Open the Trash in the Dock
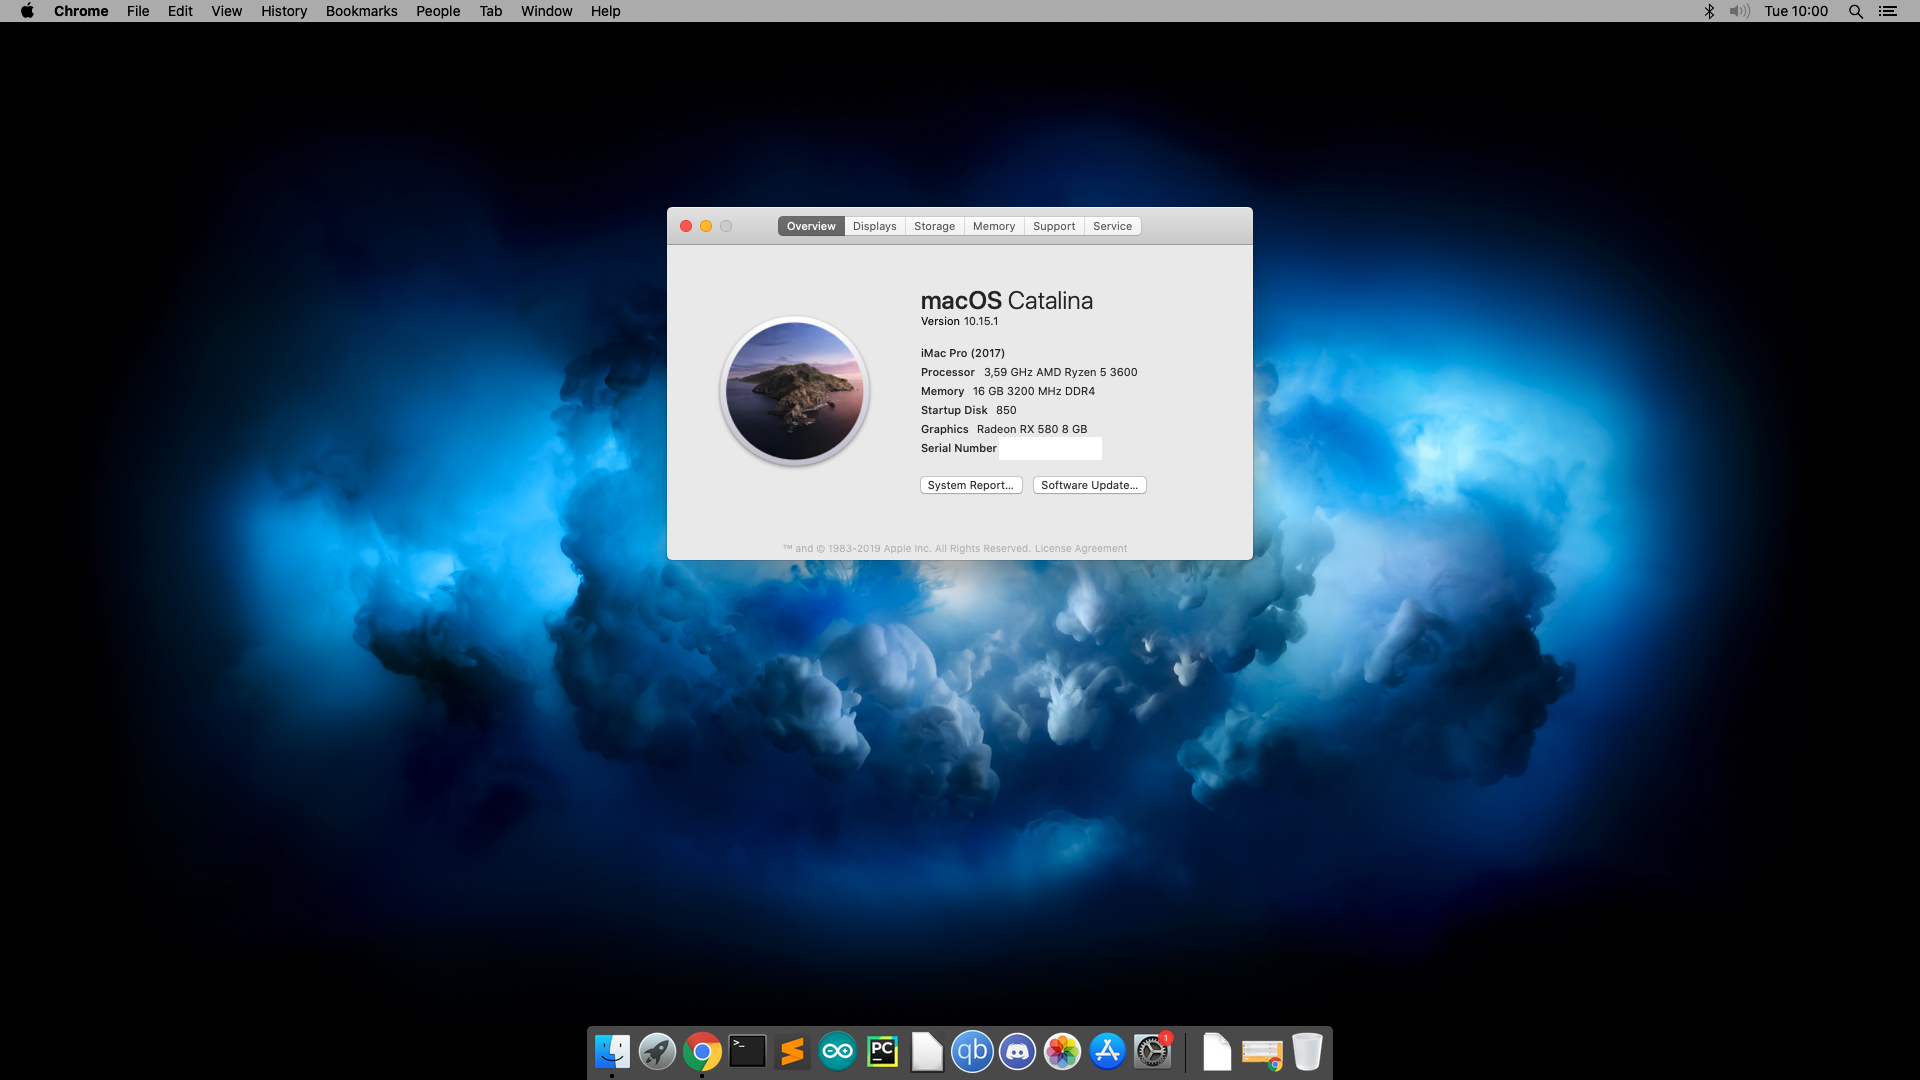Screen dimensions: 1920x1080 coord(1307,1052)
